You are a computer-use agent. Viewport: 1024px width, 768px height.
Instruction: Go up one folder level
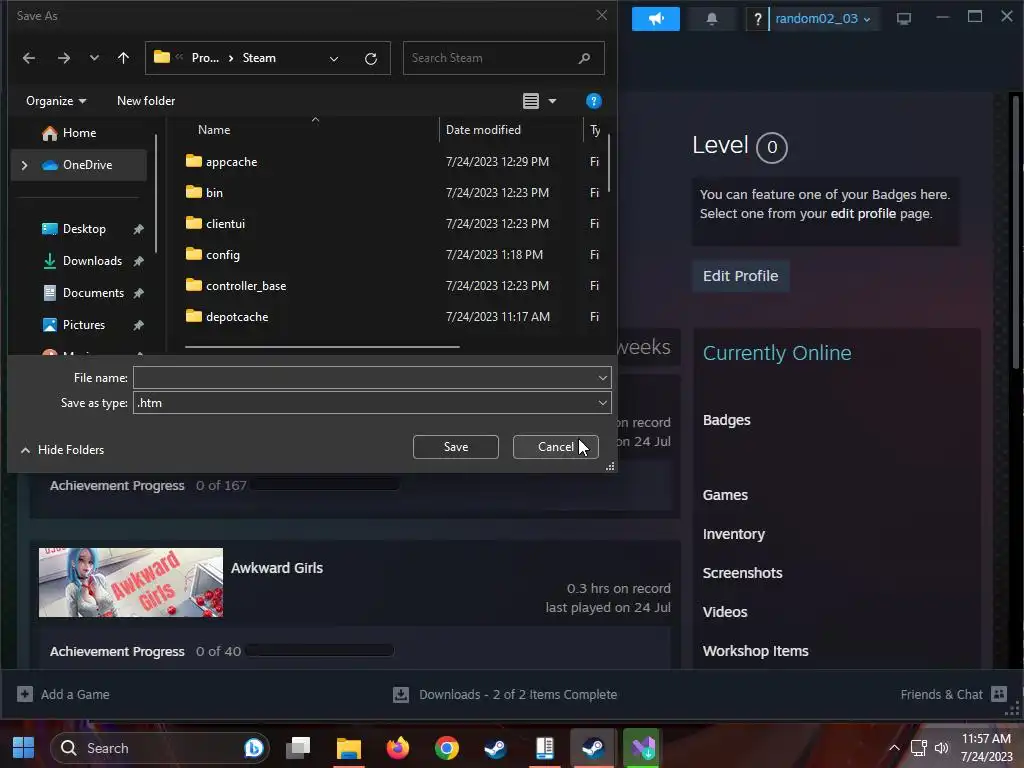point(123,58)
